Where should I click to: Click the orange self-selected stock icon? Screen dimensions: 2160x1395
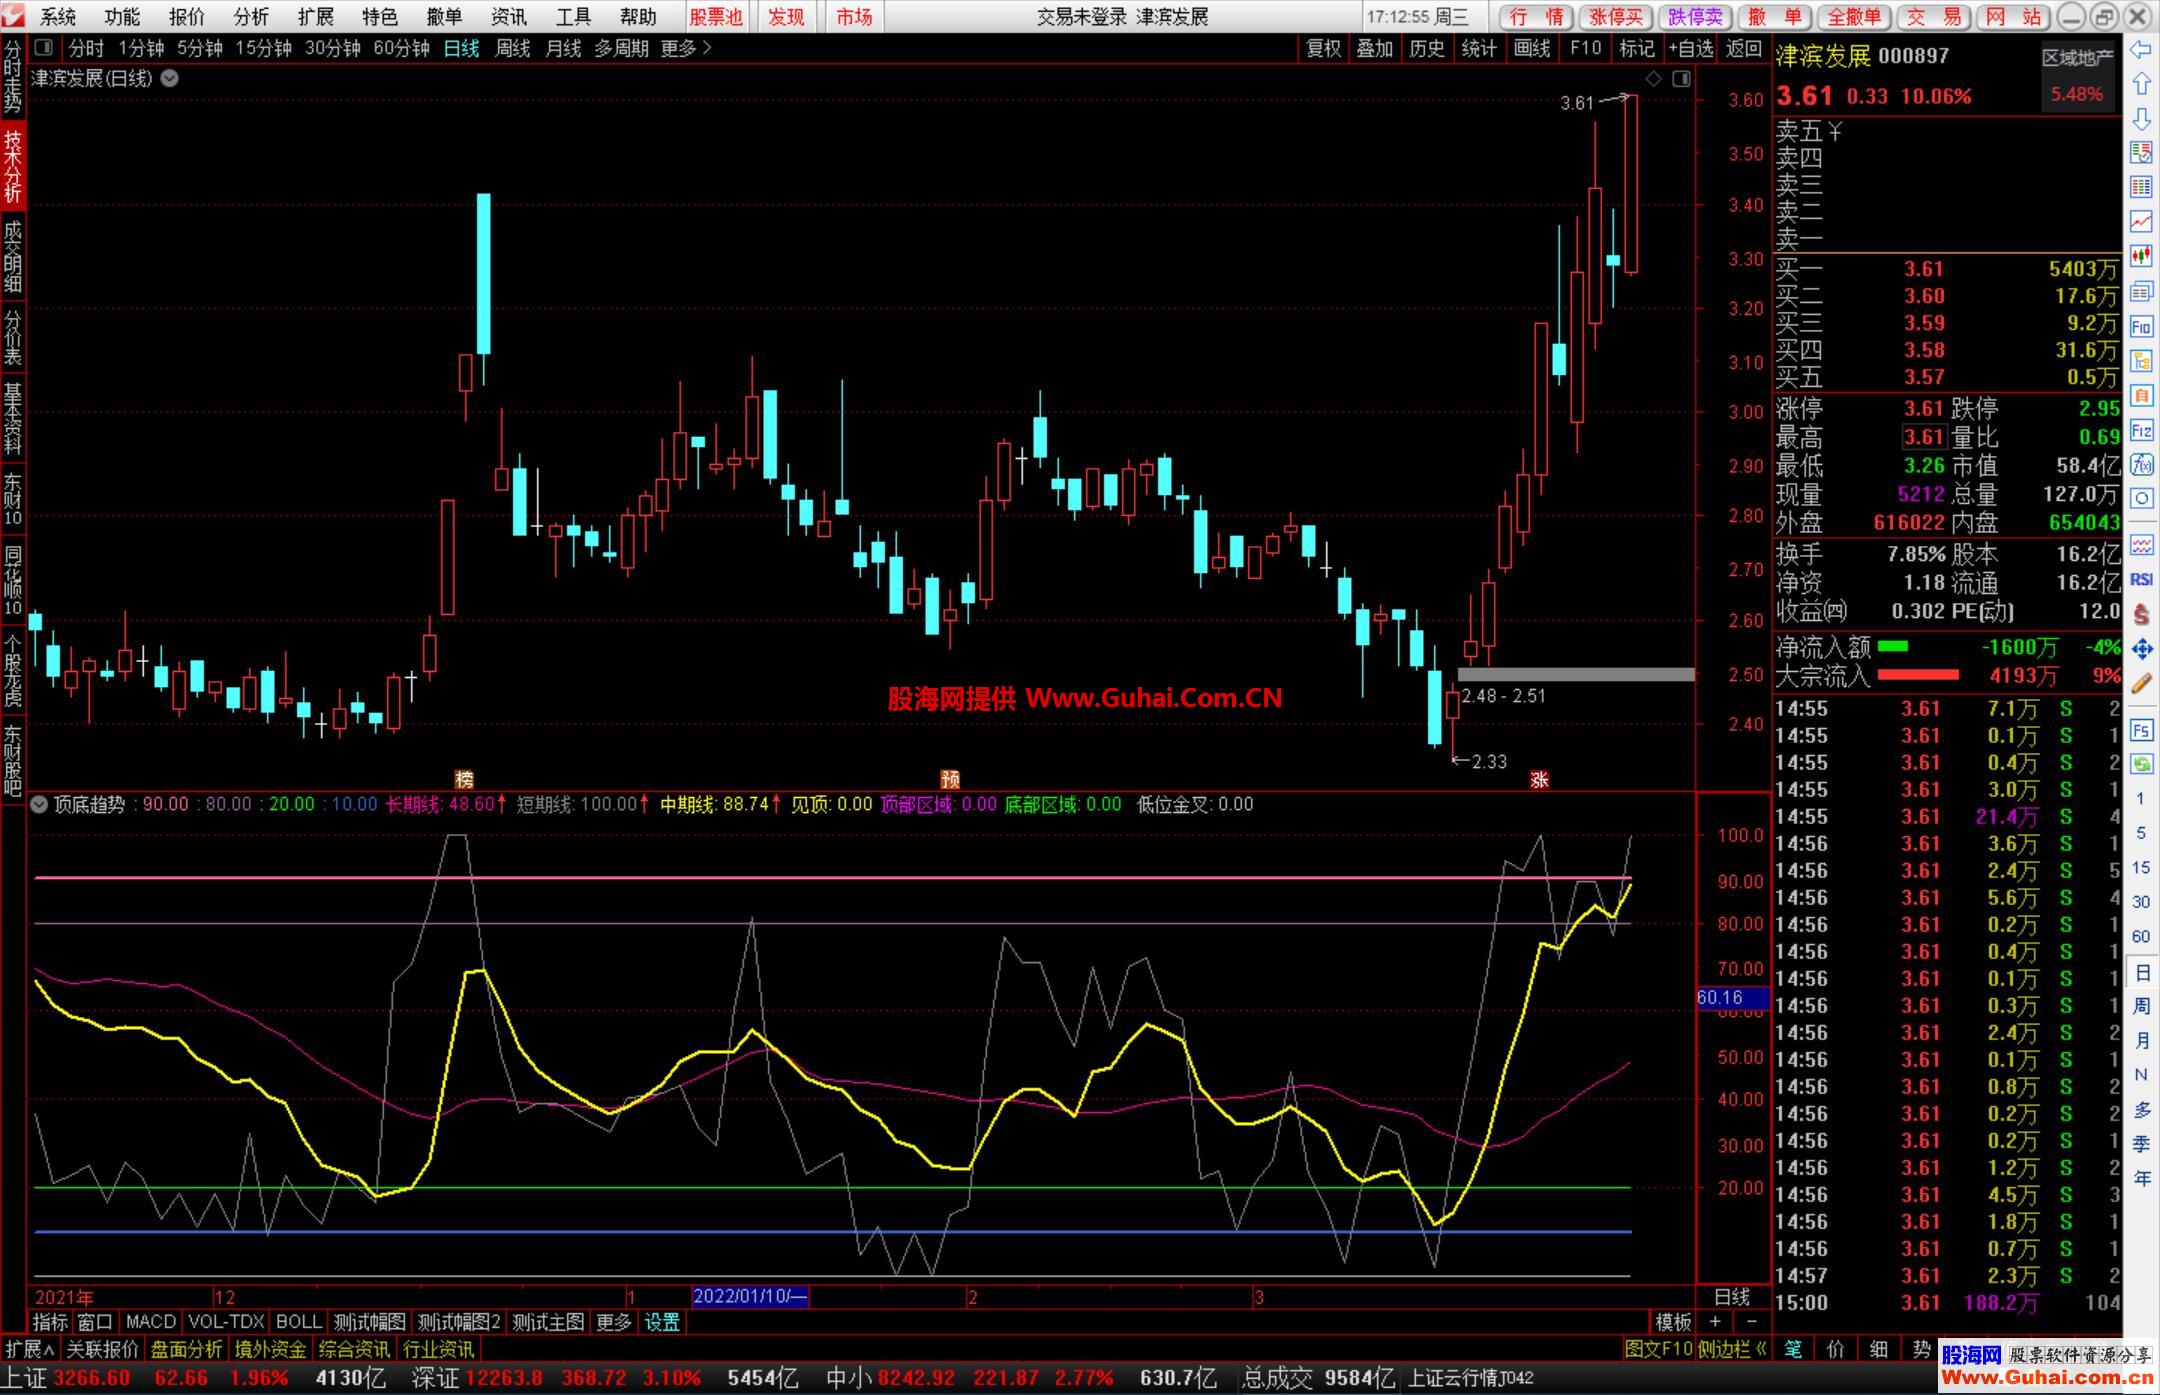pyautogui.click(x=2141, y=396)
